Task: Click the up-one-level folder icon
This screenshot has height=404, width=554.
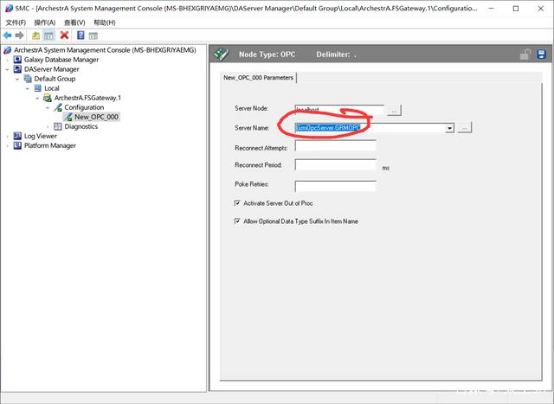Action: point(36,35)
